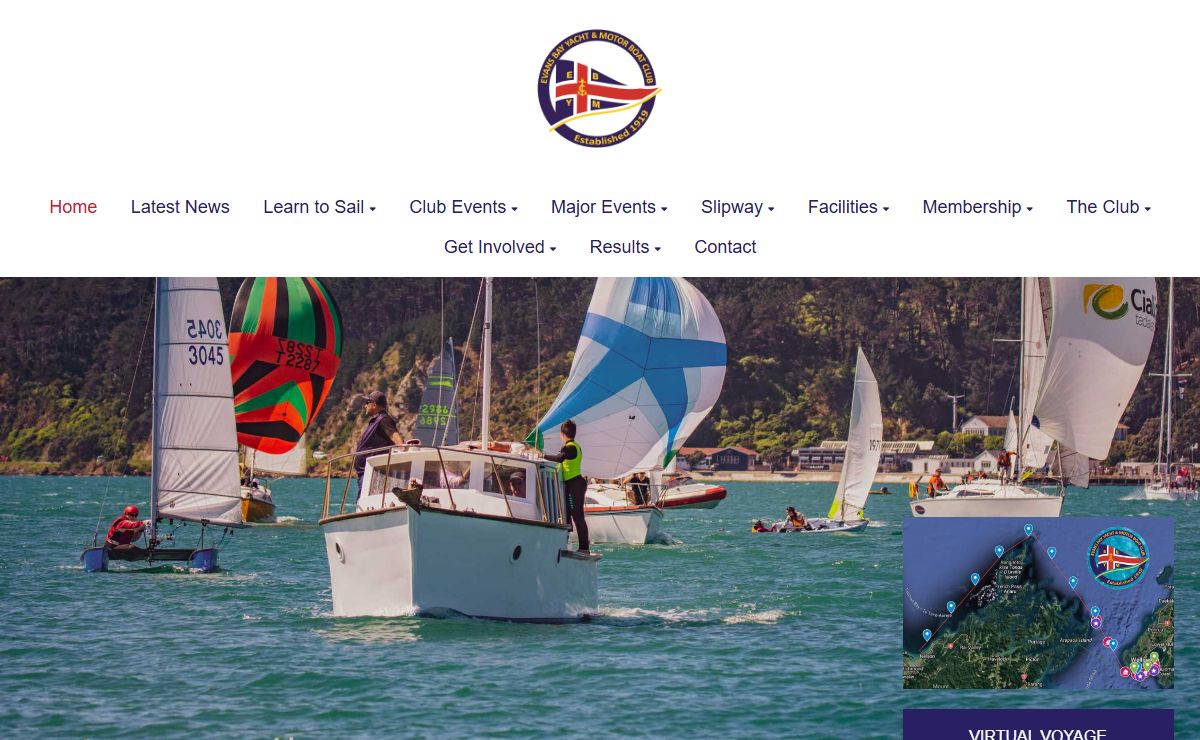The image size is (1200, 740).
Task: Click the club logo on the map image
Action: tap(1118, 558)
